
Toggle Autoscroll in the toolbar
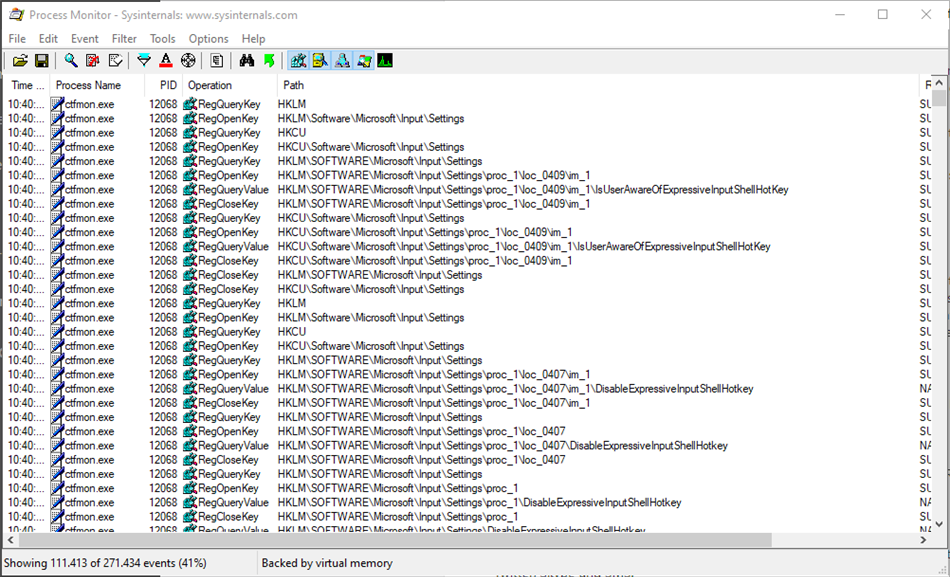pos(93,61)
